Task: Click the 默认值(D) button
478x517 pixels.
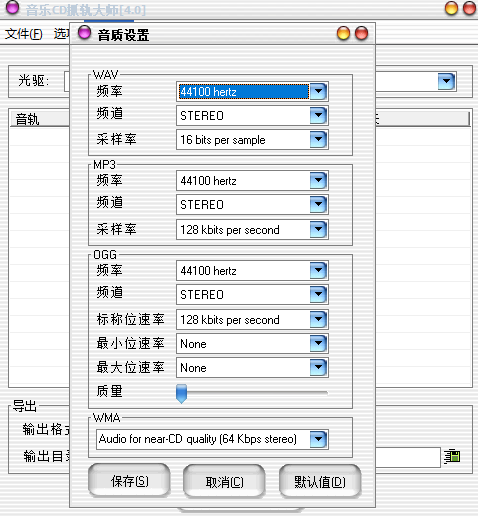Action: coord(320,482)
